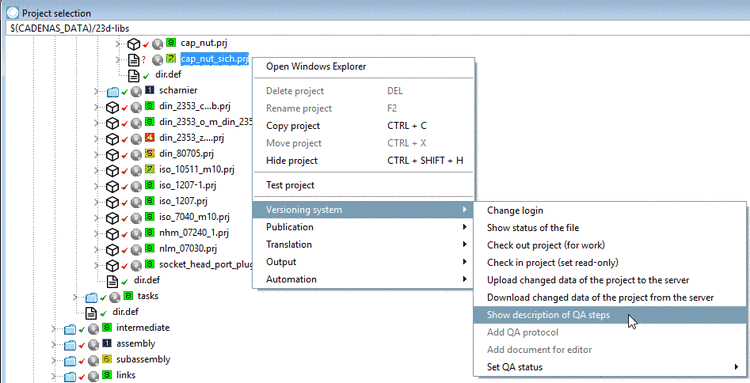Click the yellow status badge beside din_80705.prj
Viewport: 750px width, 383px height.
click(149, 153)
